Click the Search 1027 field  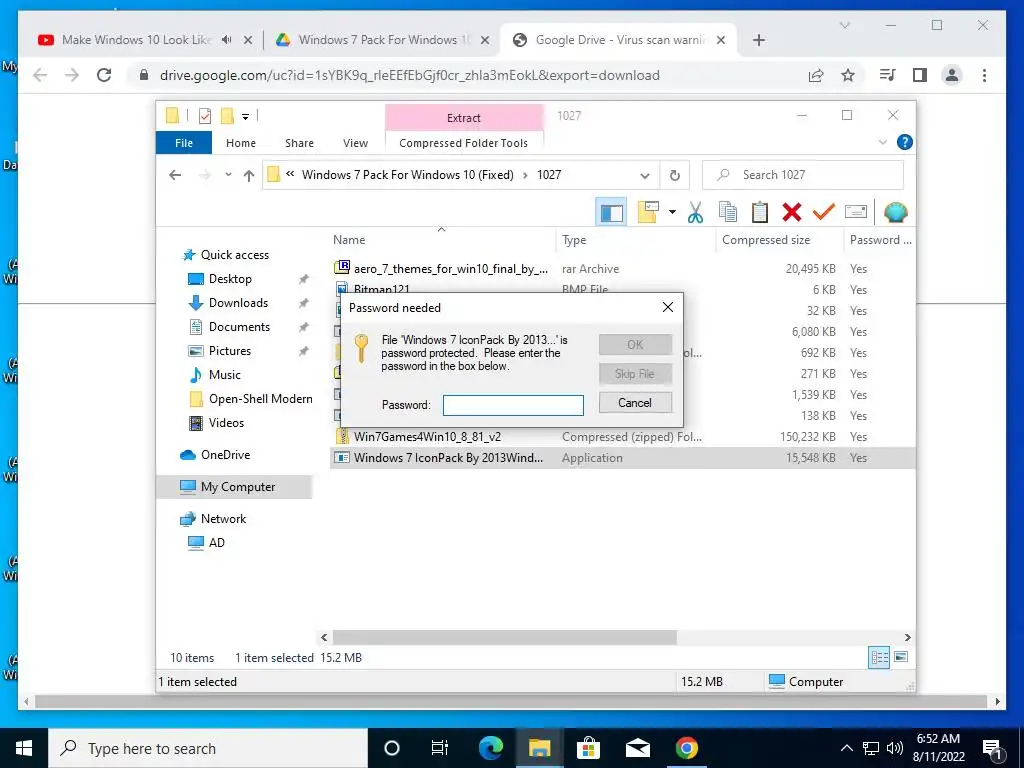pyautogui.click(x=803, y=175)
